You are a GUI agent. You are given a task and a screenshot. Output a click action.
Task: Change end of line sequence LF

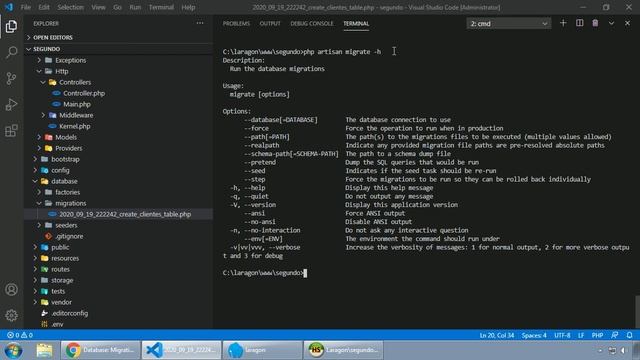(581, 335)
